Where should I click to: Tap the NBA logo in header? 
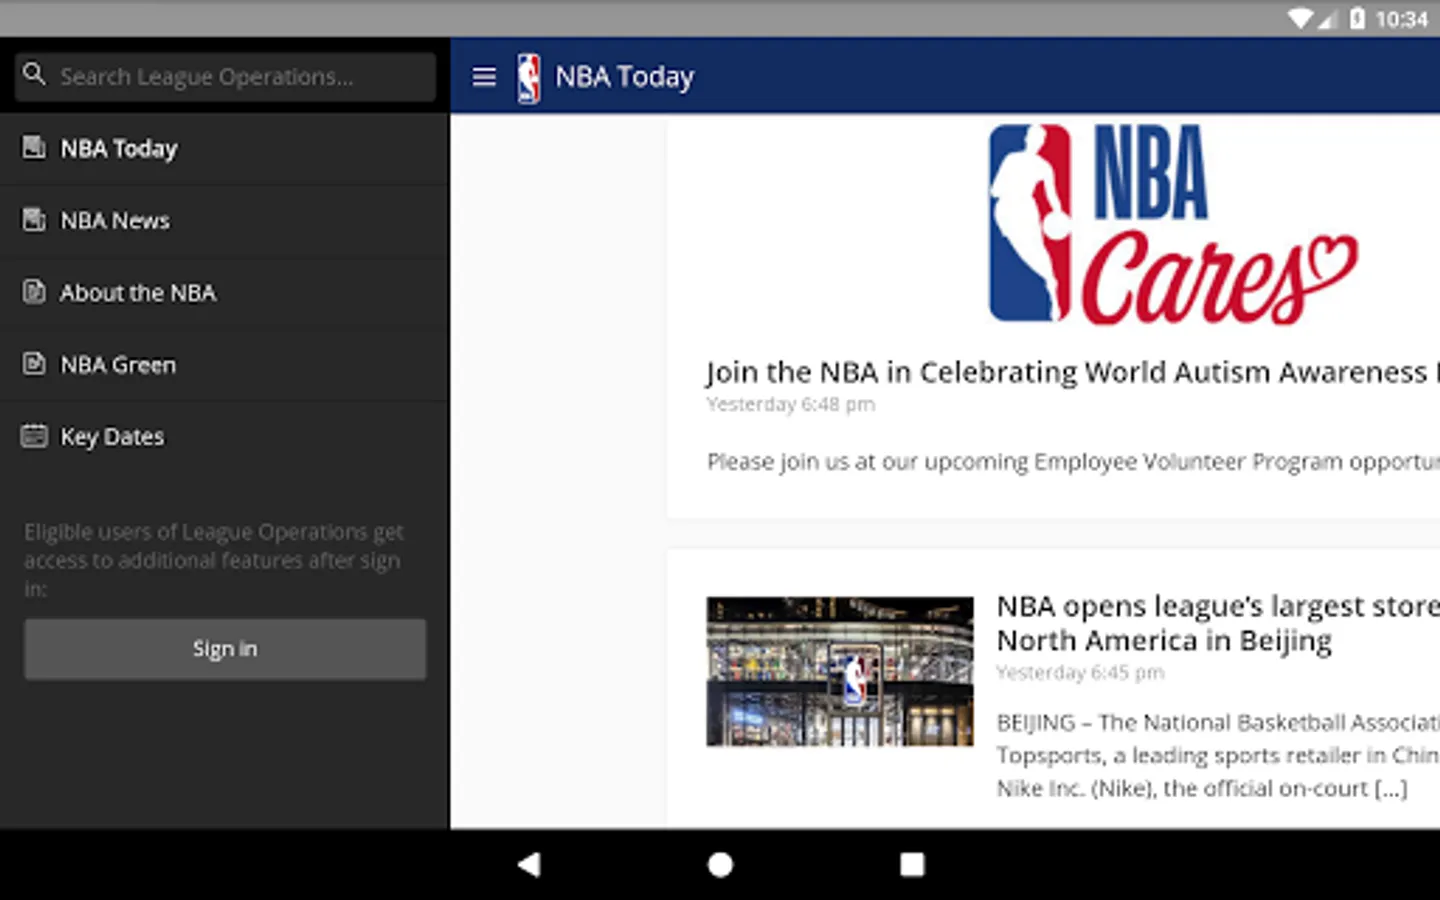click(529, 78)
